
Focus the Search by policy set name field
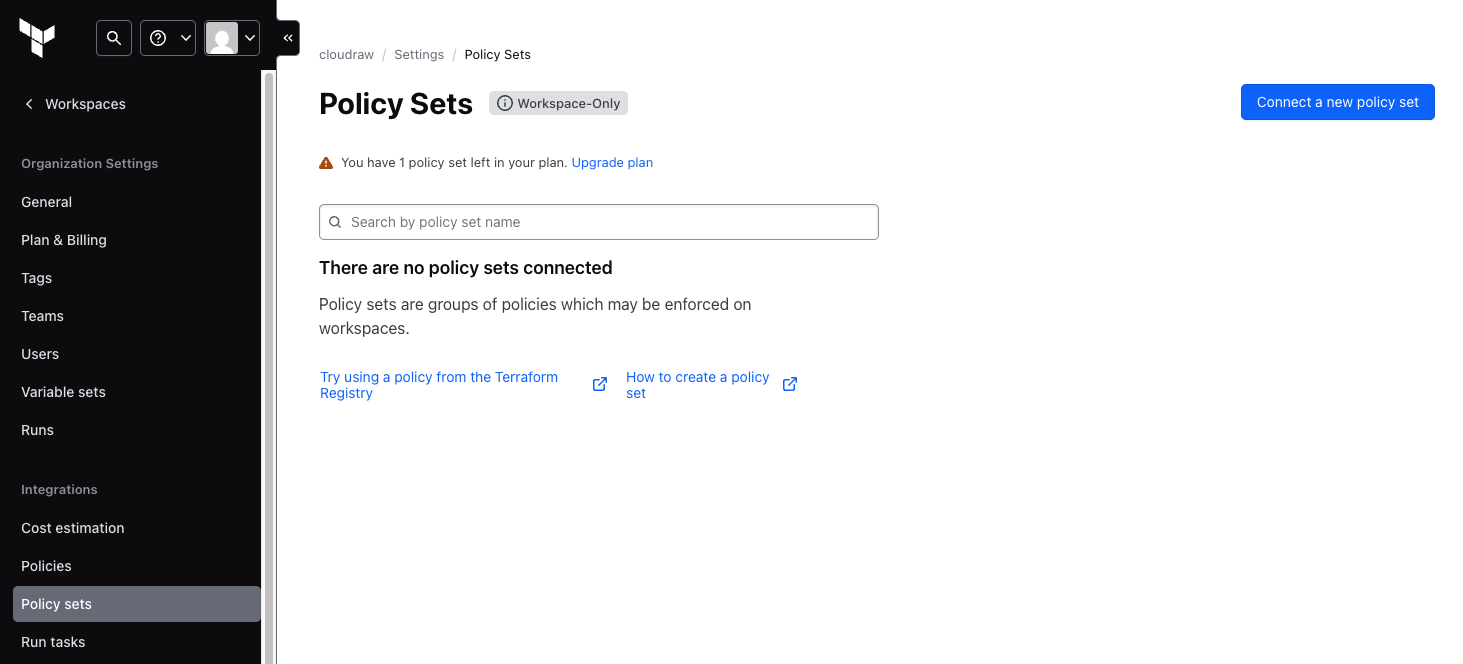point(599,222)
